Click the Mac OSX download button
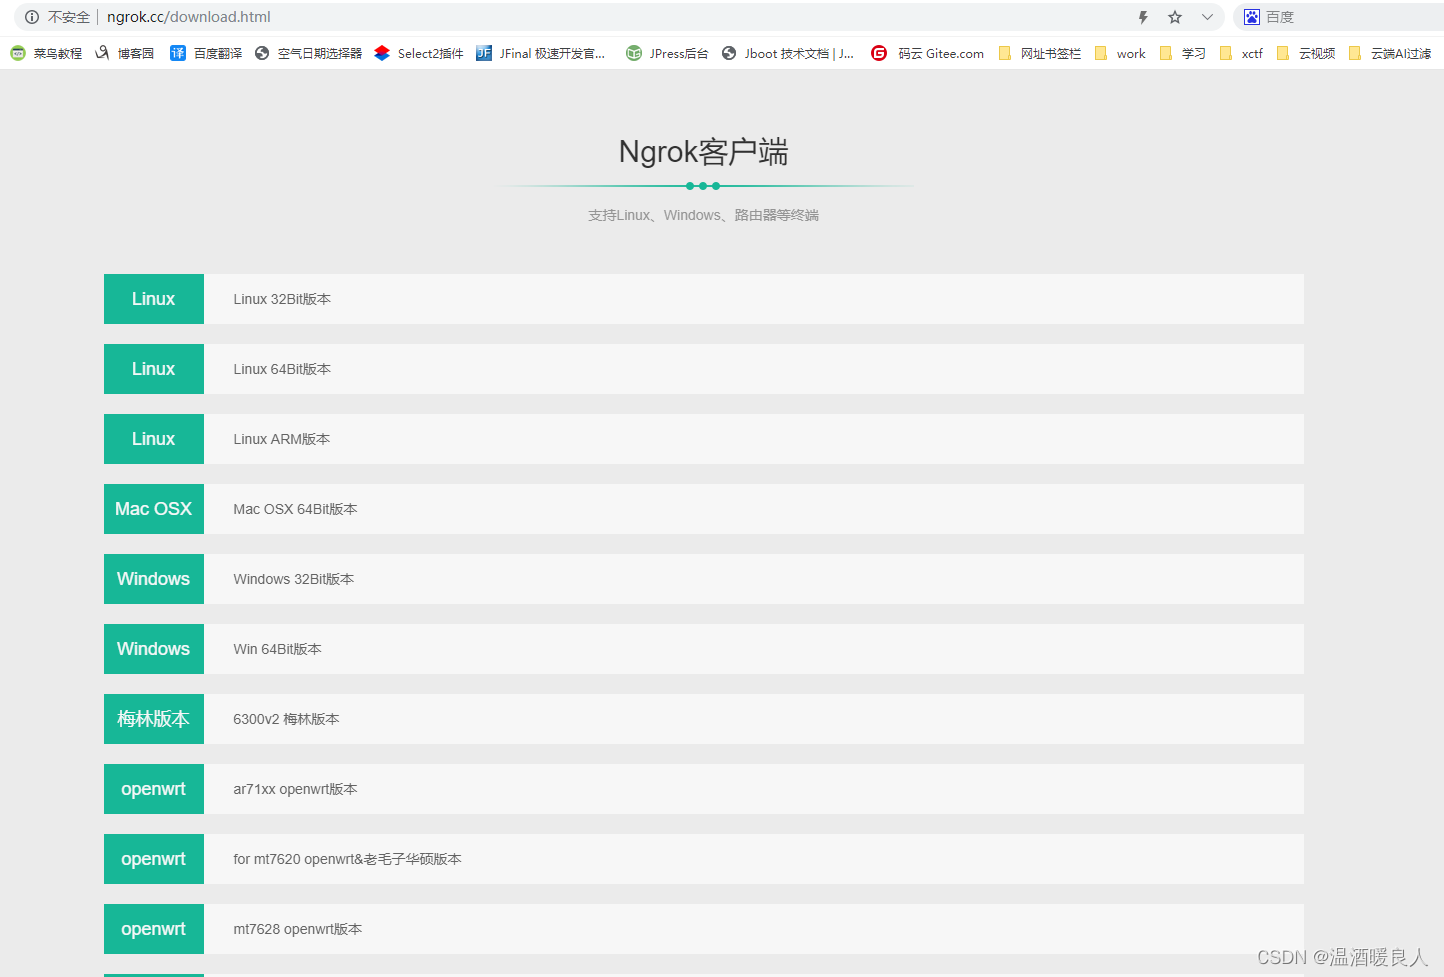 (x=154, y=509)
